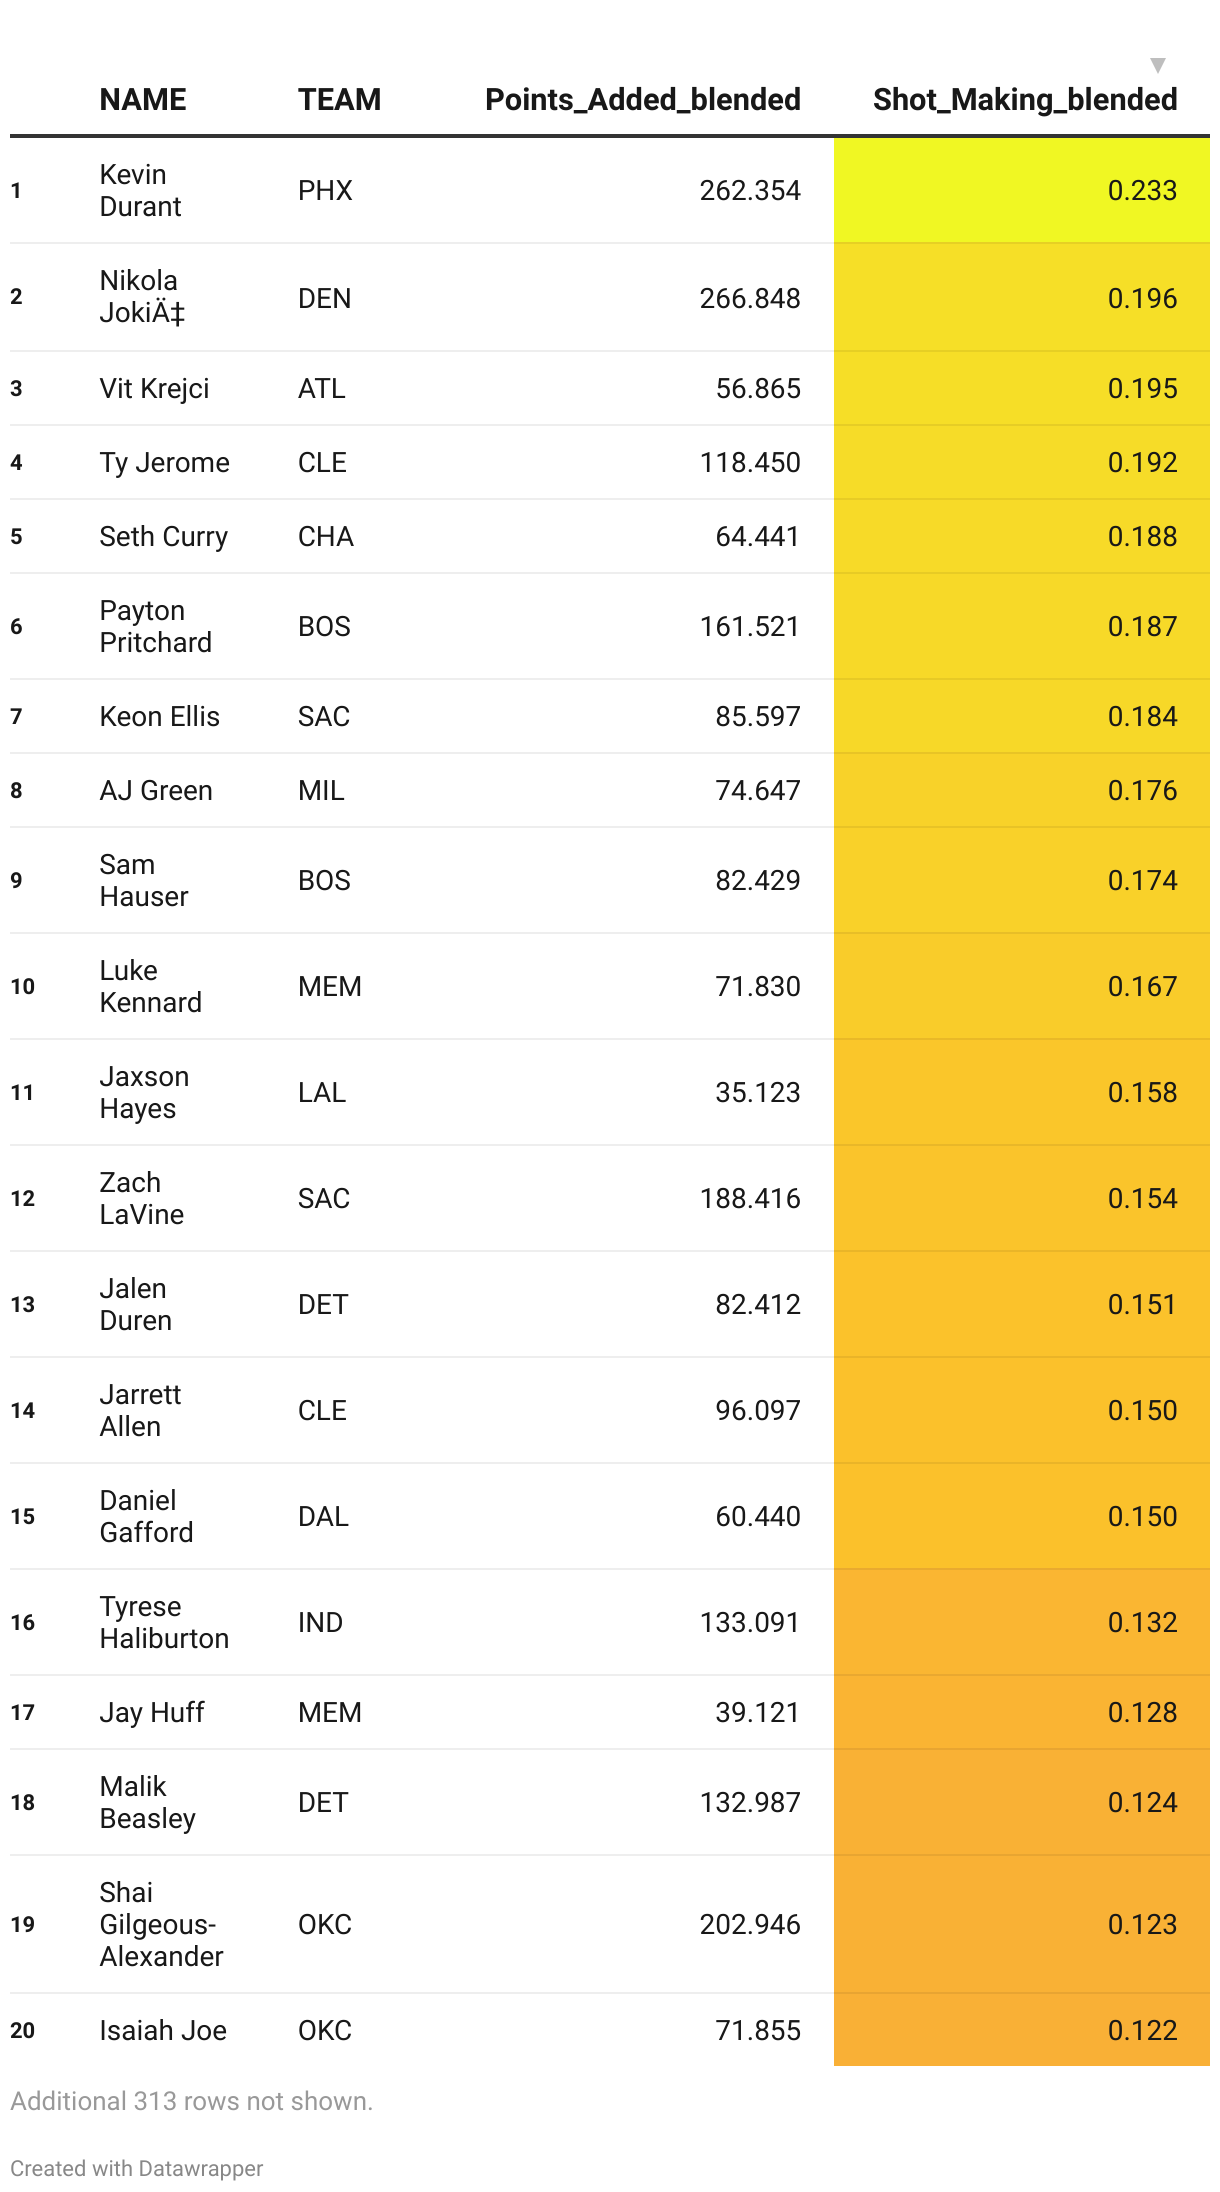Viewport: 1220px width, 2192px height.
Task: Click the Additional 313 rows not shown note
Action: 191,2101
